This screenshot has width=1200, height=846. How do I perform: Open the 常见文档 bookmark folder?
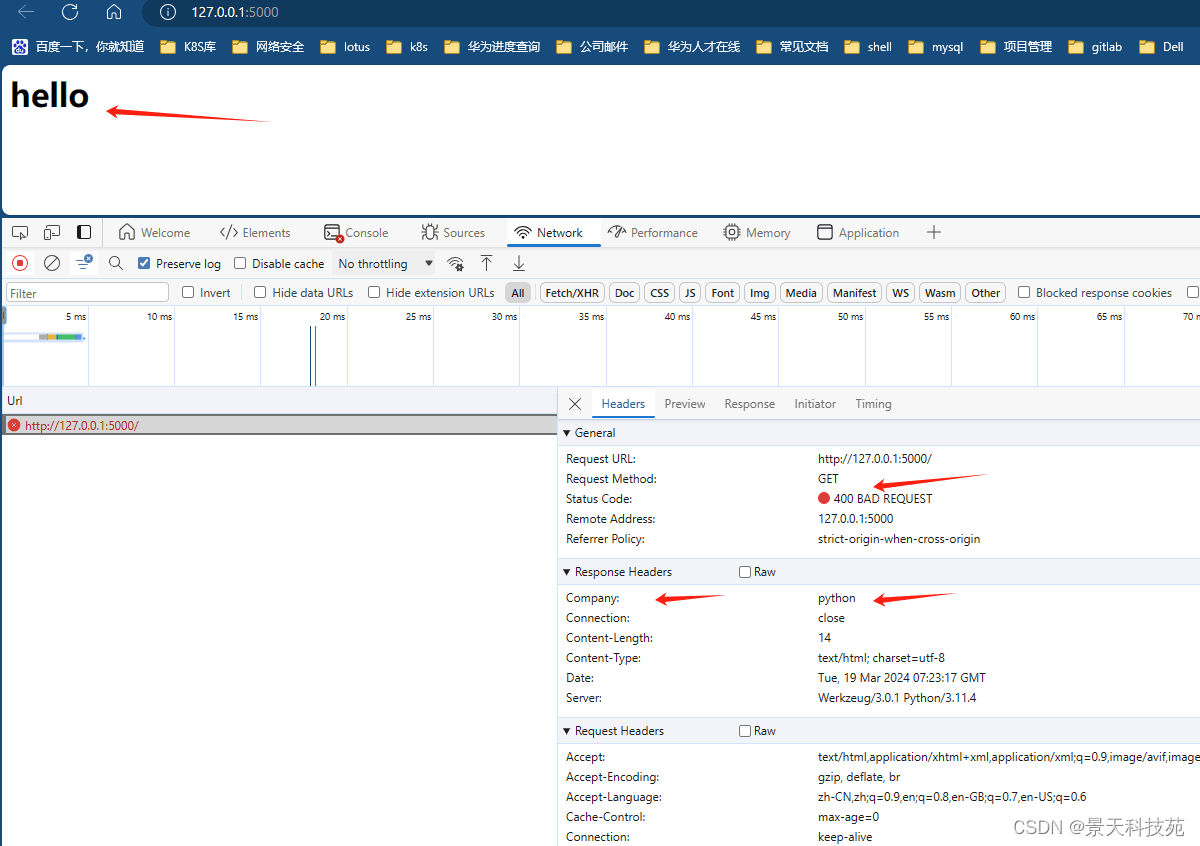click(792, 46)
